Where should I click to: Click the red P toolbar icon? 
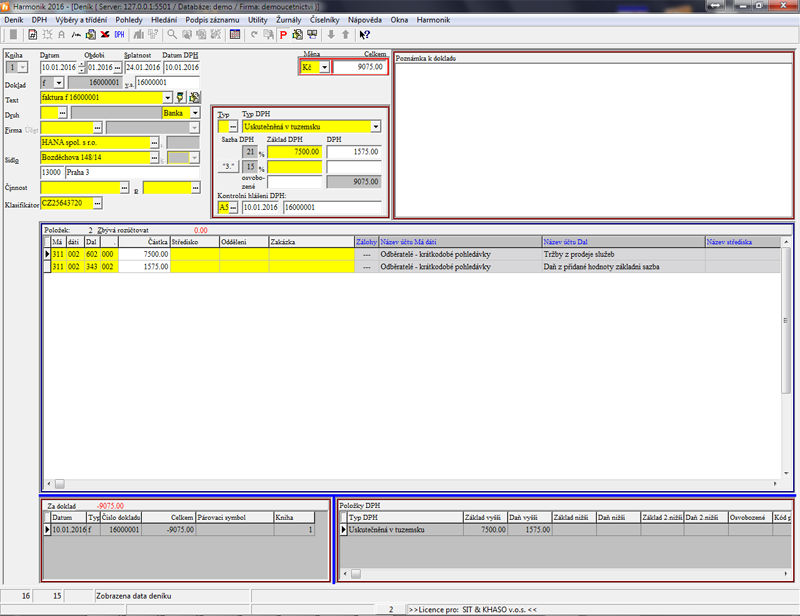tap(283, 34)
